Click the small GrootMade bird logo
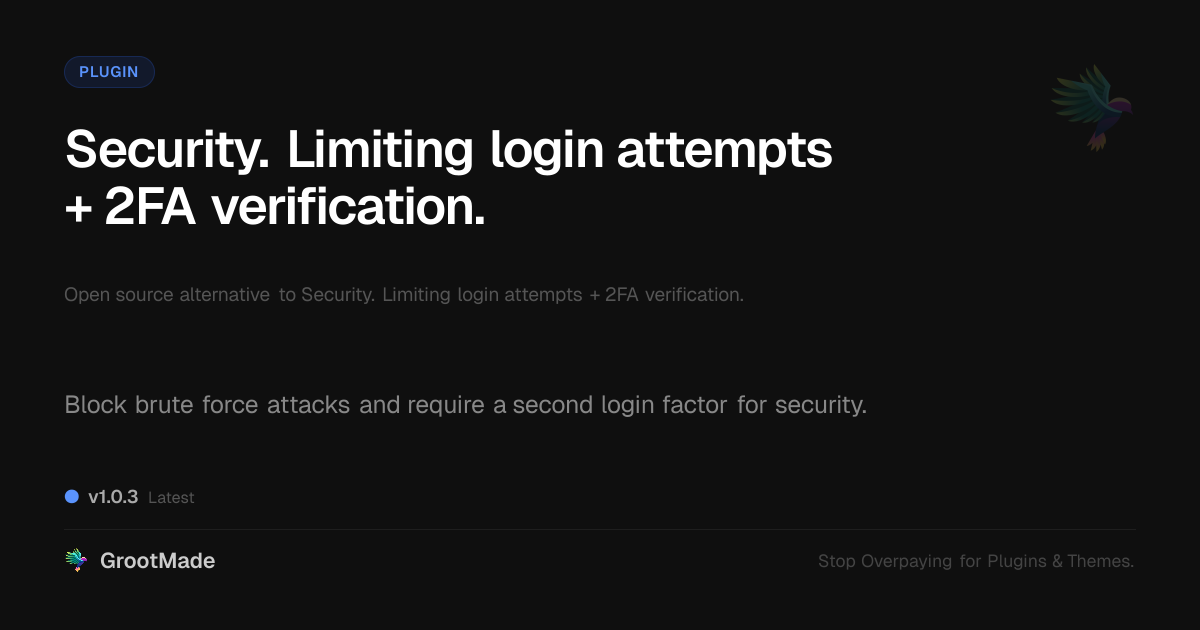Image resolution: width=1200 pixels, height=630 pixels. [x=76, y=561]
